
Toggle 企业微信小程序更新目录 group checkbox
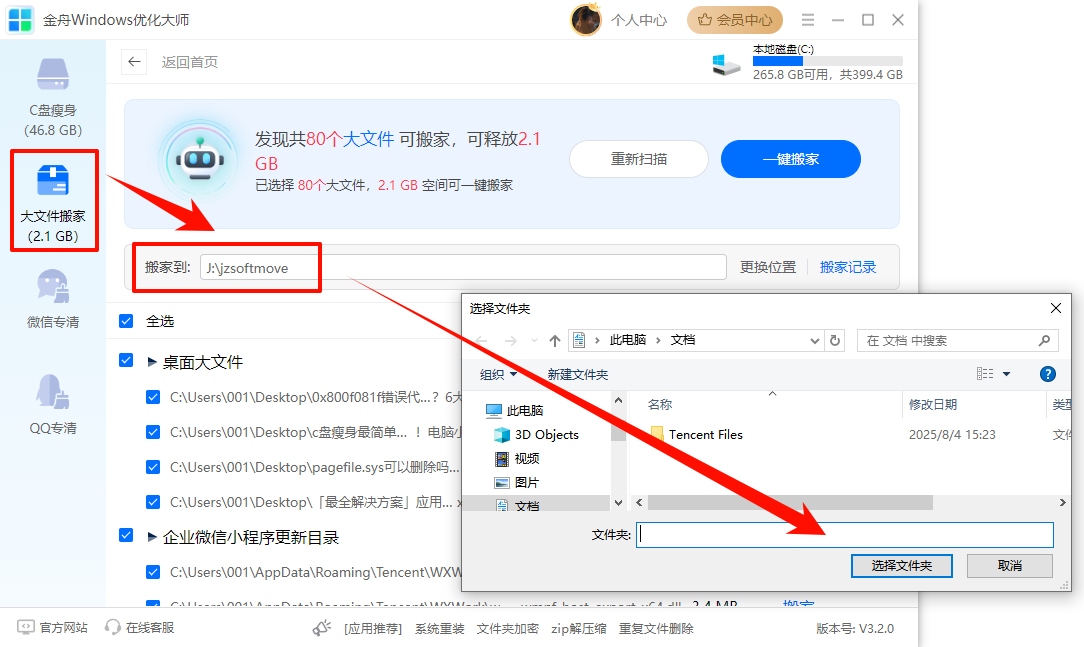coord(126,535)
